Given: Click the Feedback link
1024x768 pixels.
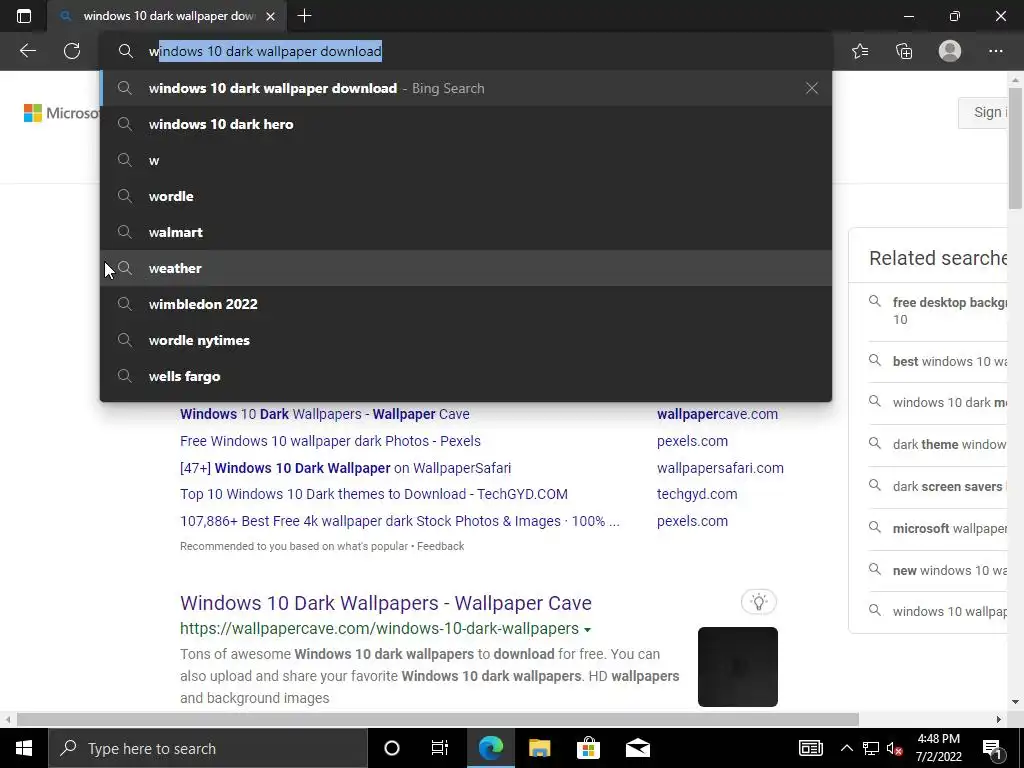Looking at the screenshot, I should pos(440,546).
